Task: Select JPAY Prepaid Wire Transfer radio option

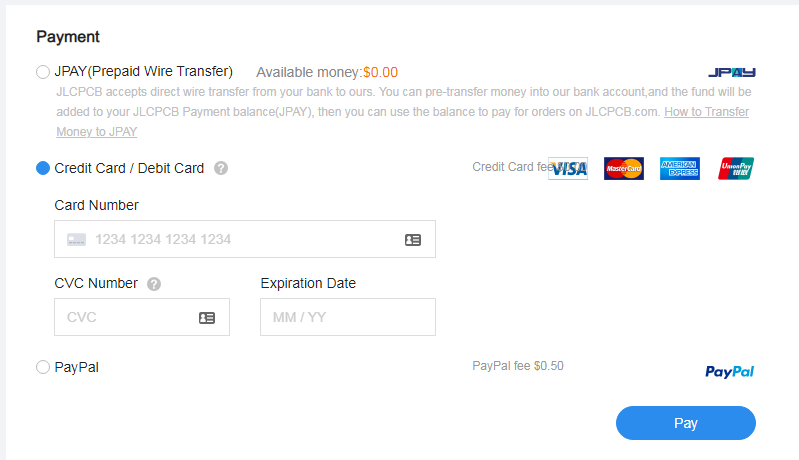Action: pos(43,72)
